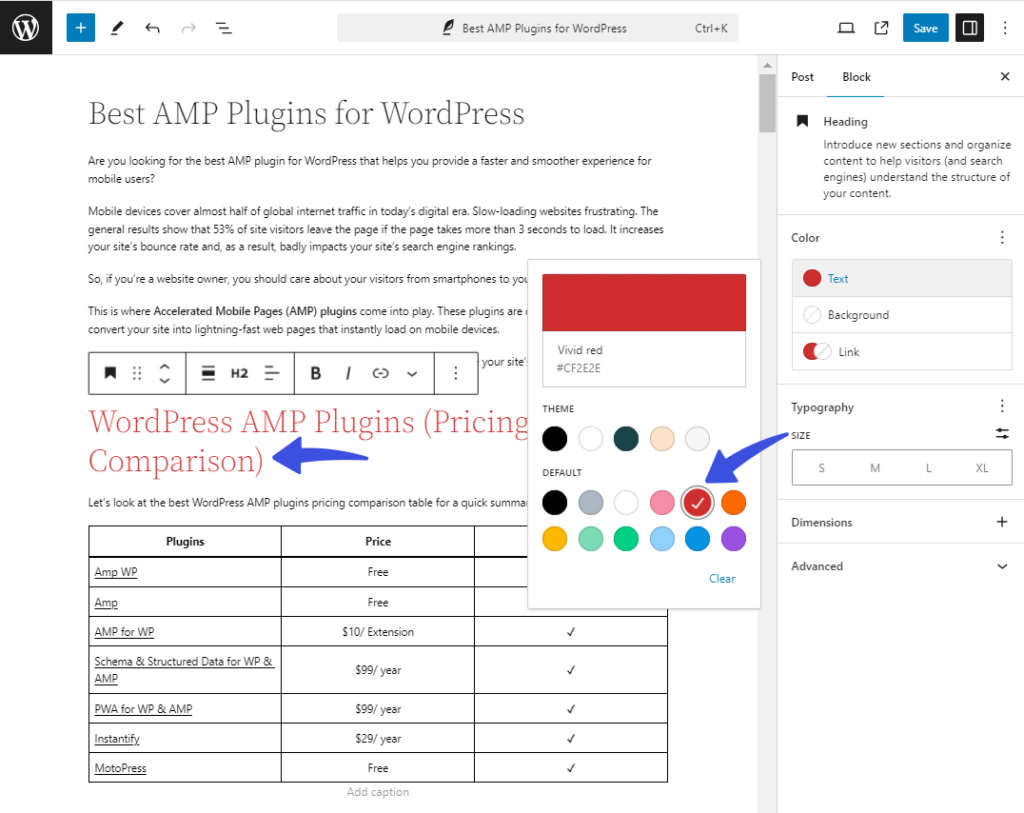Viewport: 1024px width, 813px height.
Task: Open the AMP for WP link
Action: tap(124, 631)
